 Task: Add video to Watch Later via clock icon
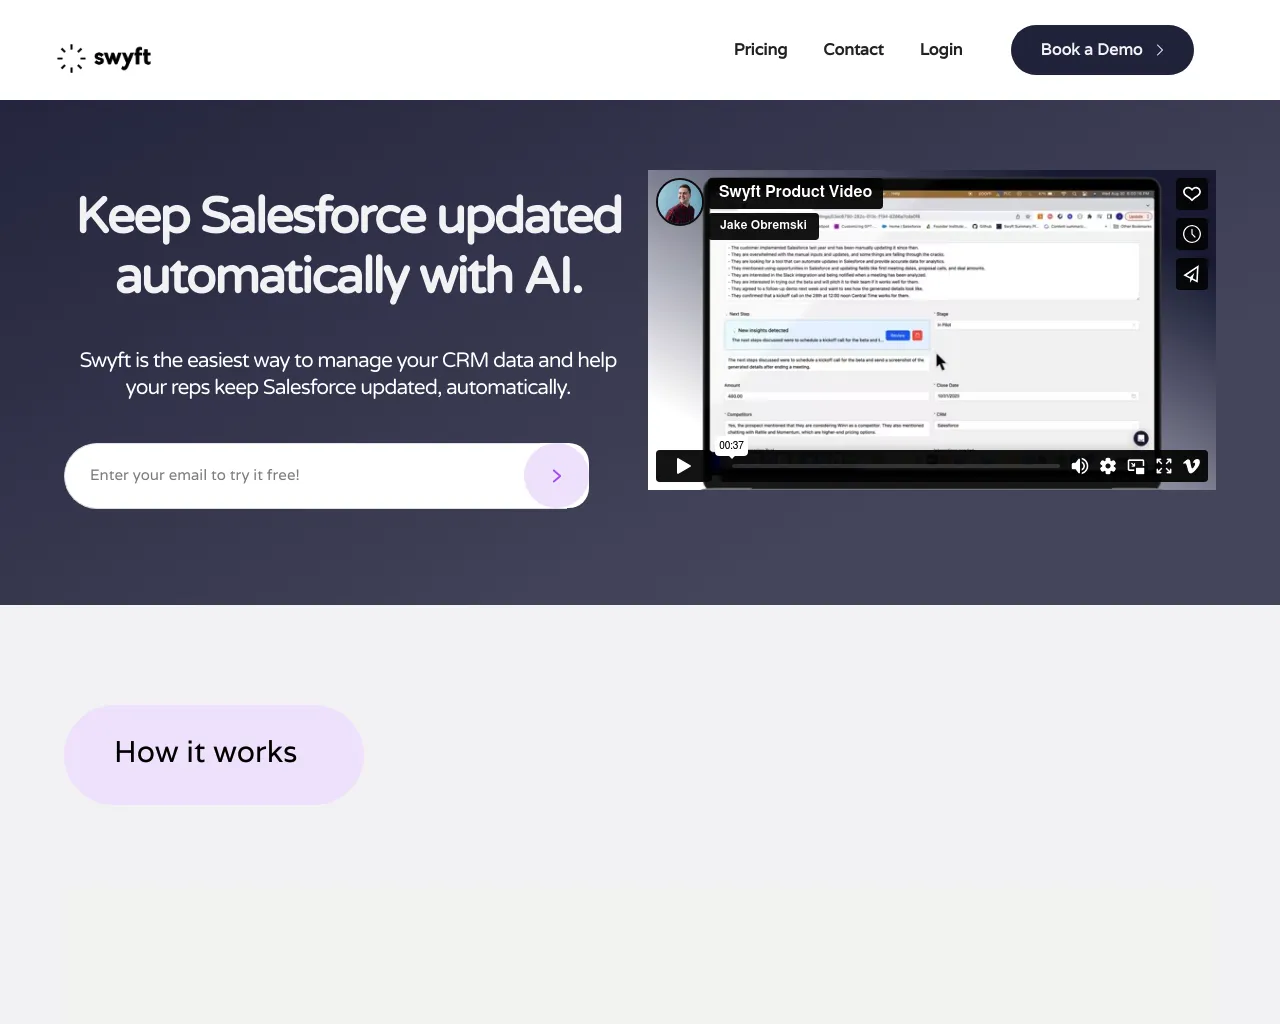[1191, 234]
